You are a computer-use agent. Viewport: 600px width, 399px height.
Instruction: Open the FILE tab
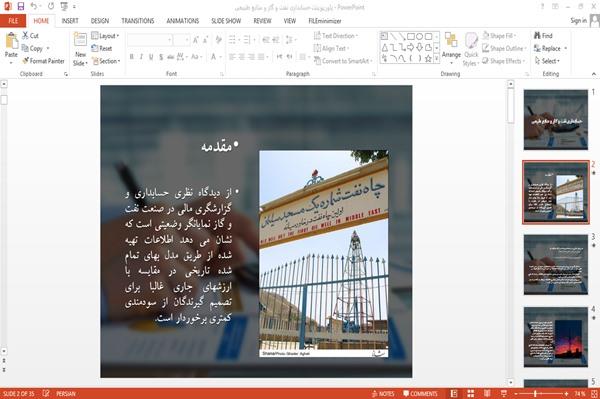(13, 21)
